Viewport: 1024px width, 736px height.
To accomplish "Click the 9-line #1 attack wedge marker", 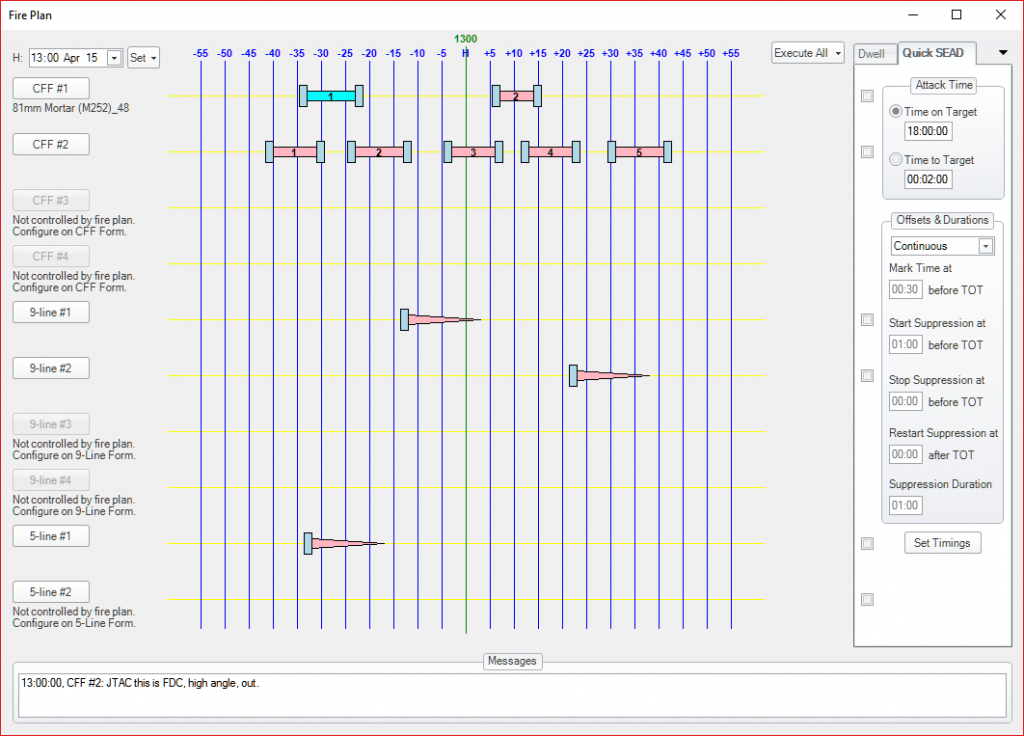I will pyautogui.click(x=438, y=320).
